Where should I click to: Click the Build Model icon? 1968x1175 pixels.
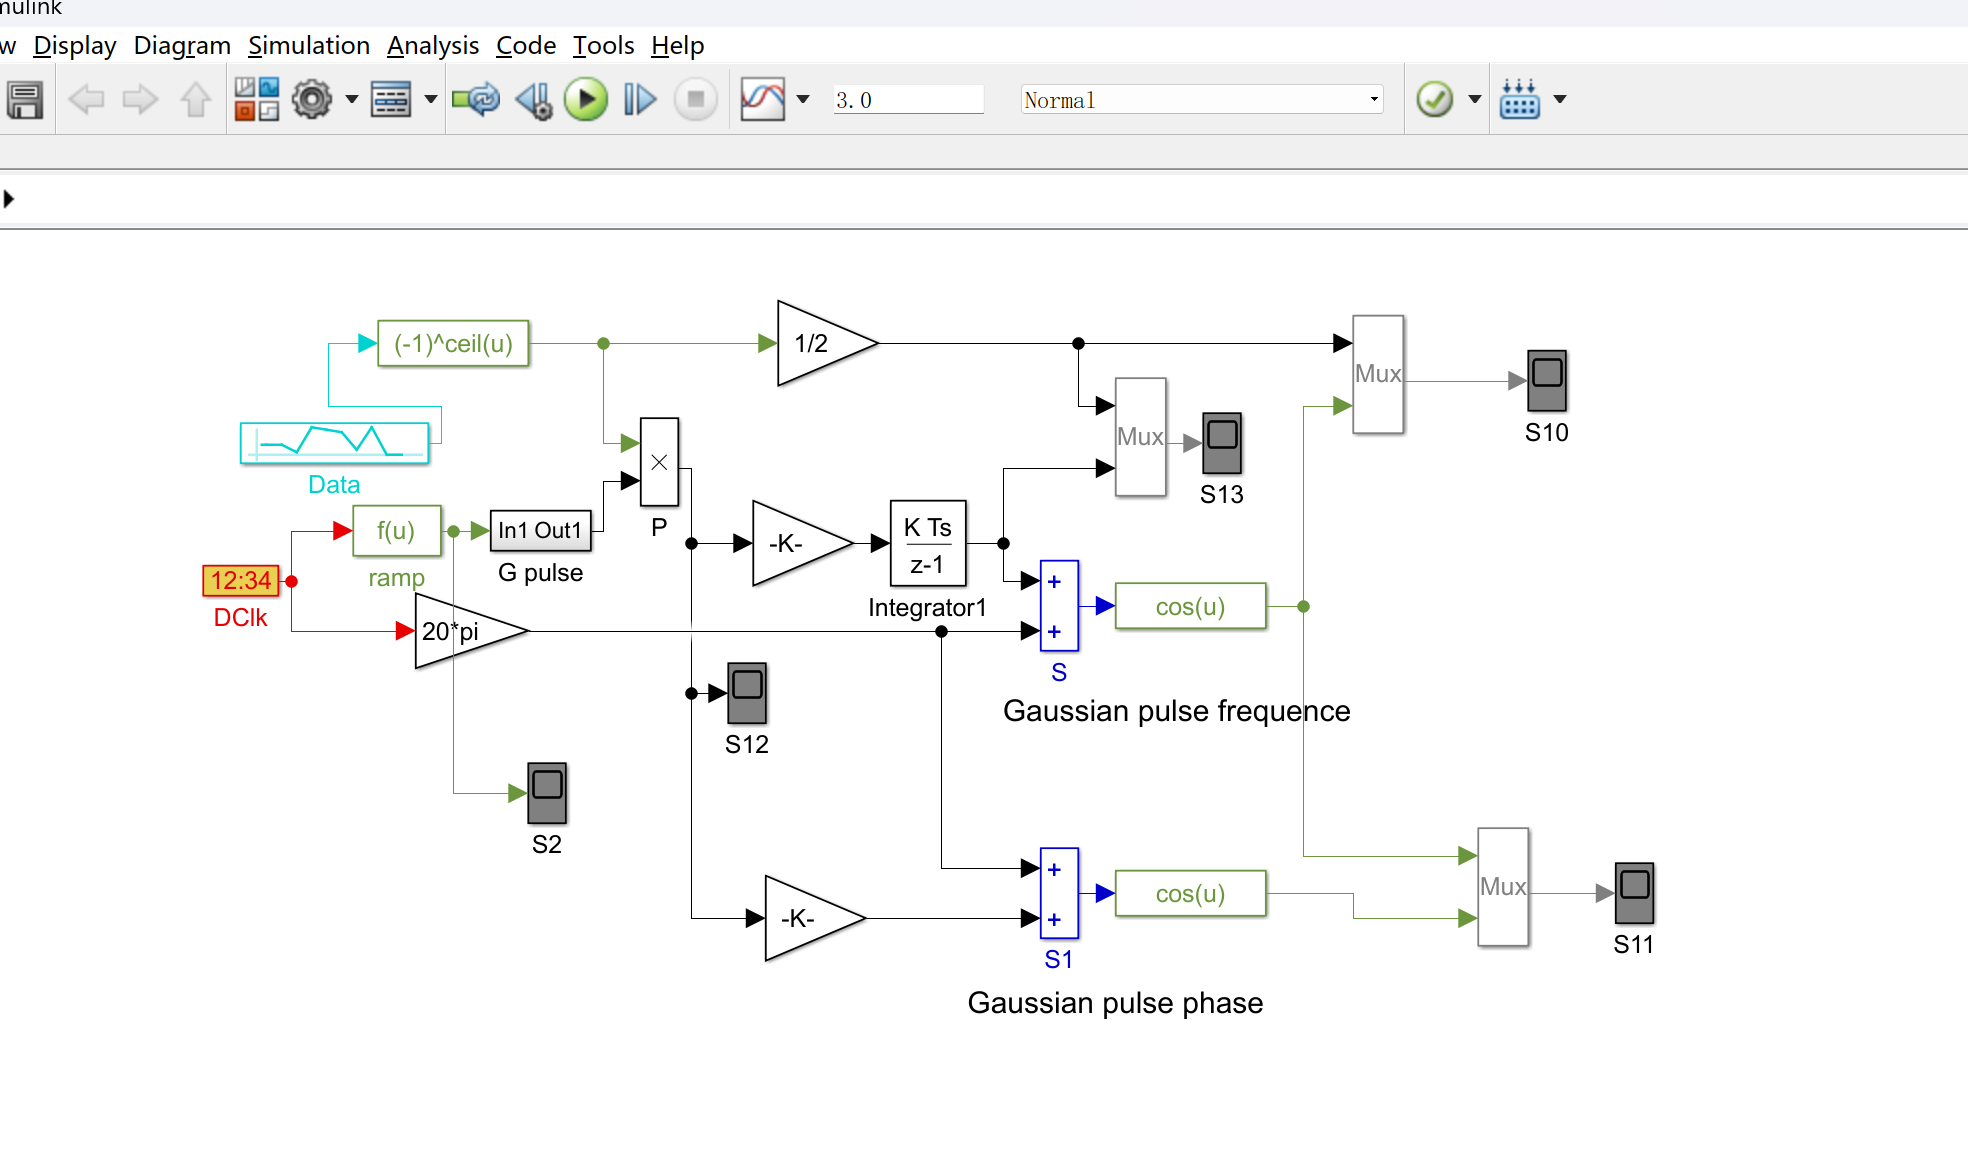(x=1520, y=100)
